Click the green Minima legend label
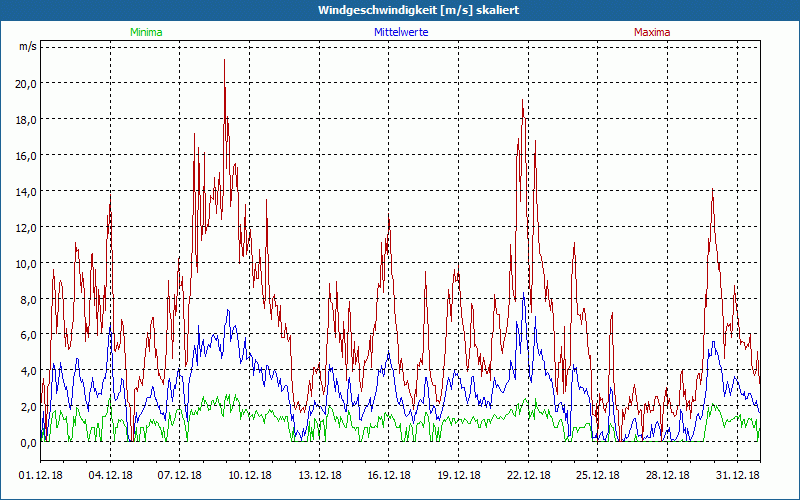800x500 pixels. 146,32
